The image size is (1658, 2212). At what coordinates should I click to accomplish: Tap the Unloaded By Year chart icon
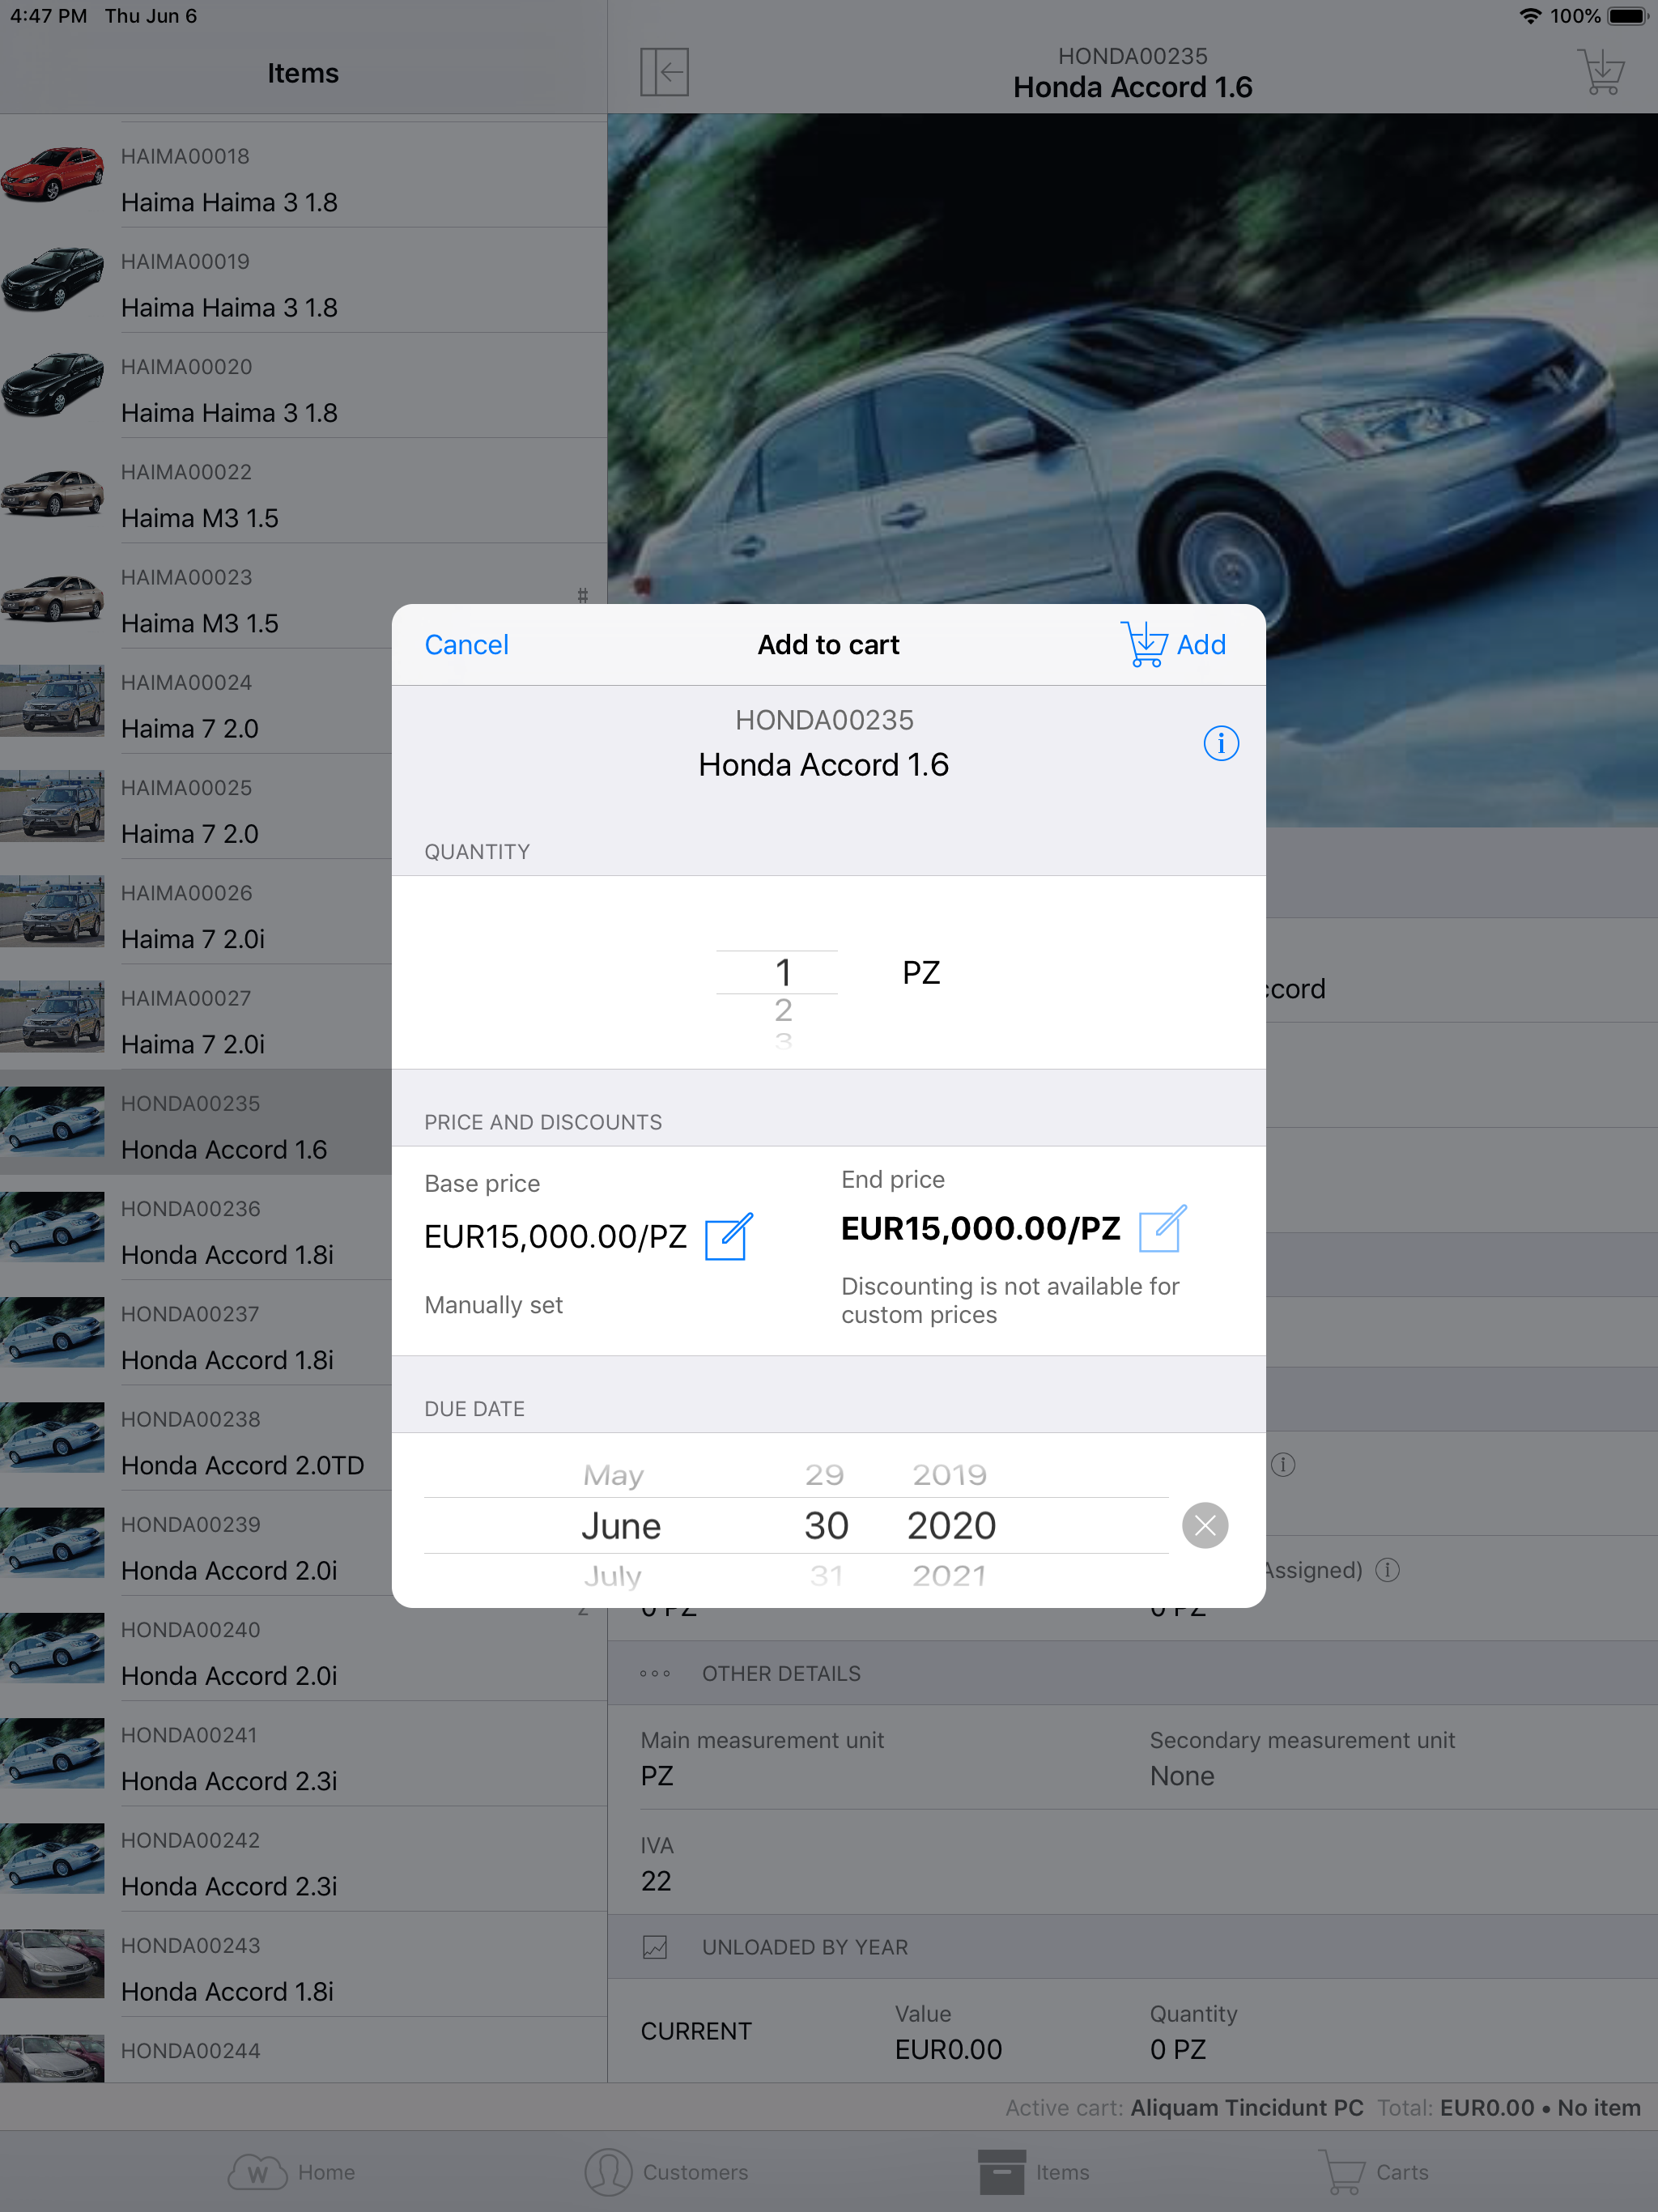655,1947
